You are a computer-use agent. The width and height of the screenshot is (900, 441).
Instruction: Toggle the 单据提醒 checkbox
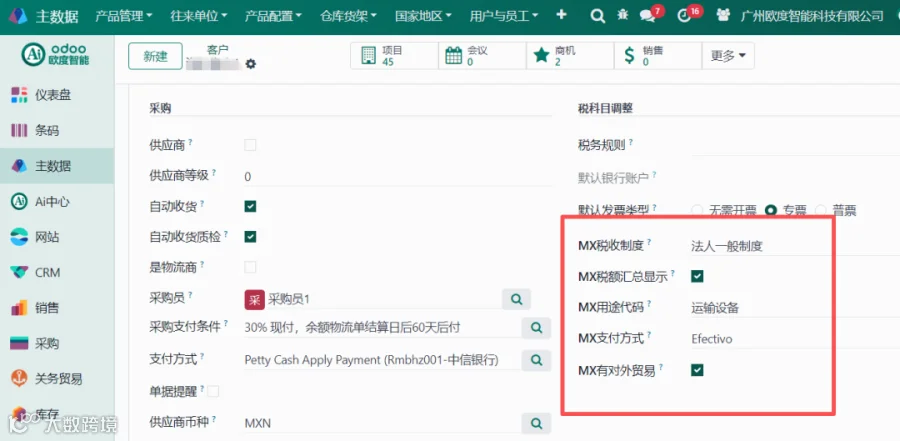coord(213,392)
